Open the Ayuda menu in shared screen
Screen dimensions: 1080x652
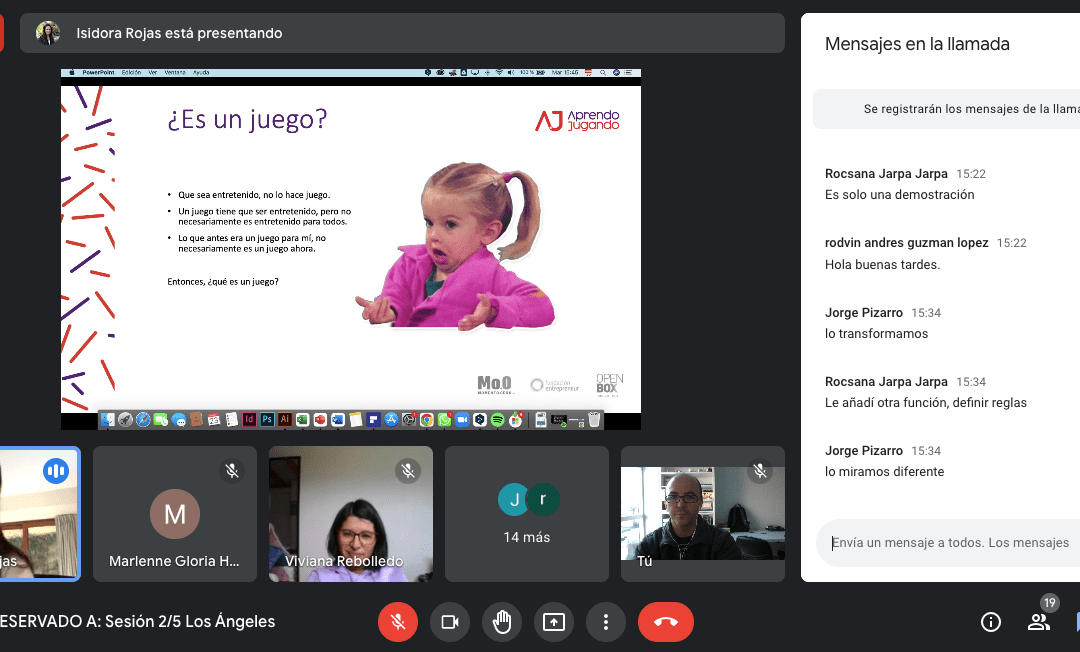[201, 72]
